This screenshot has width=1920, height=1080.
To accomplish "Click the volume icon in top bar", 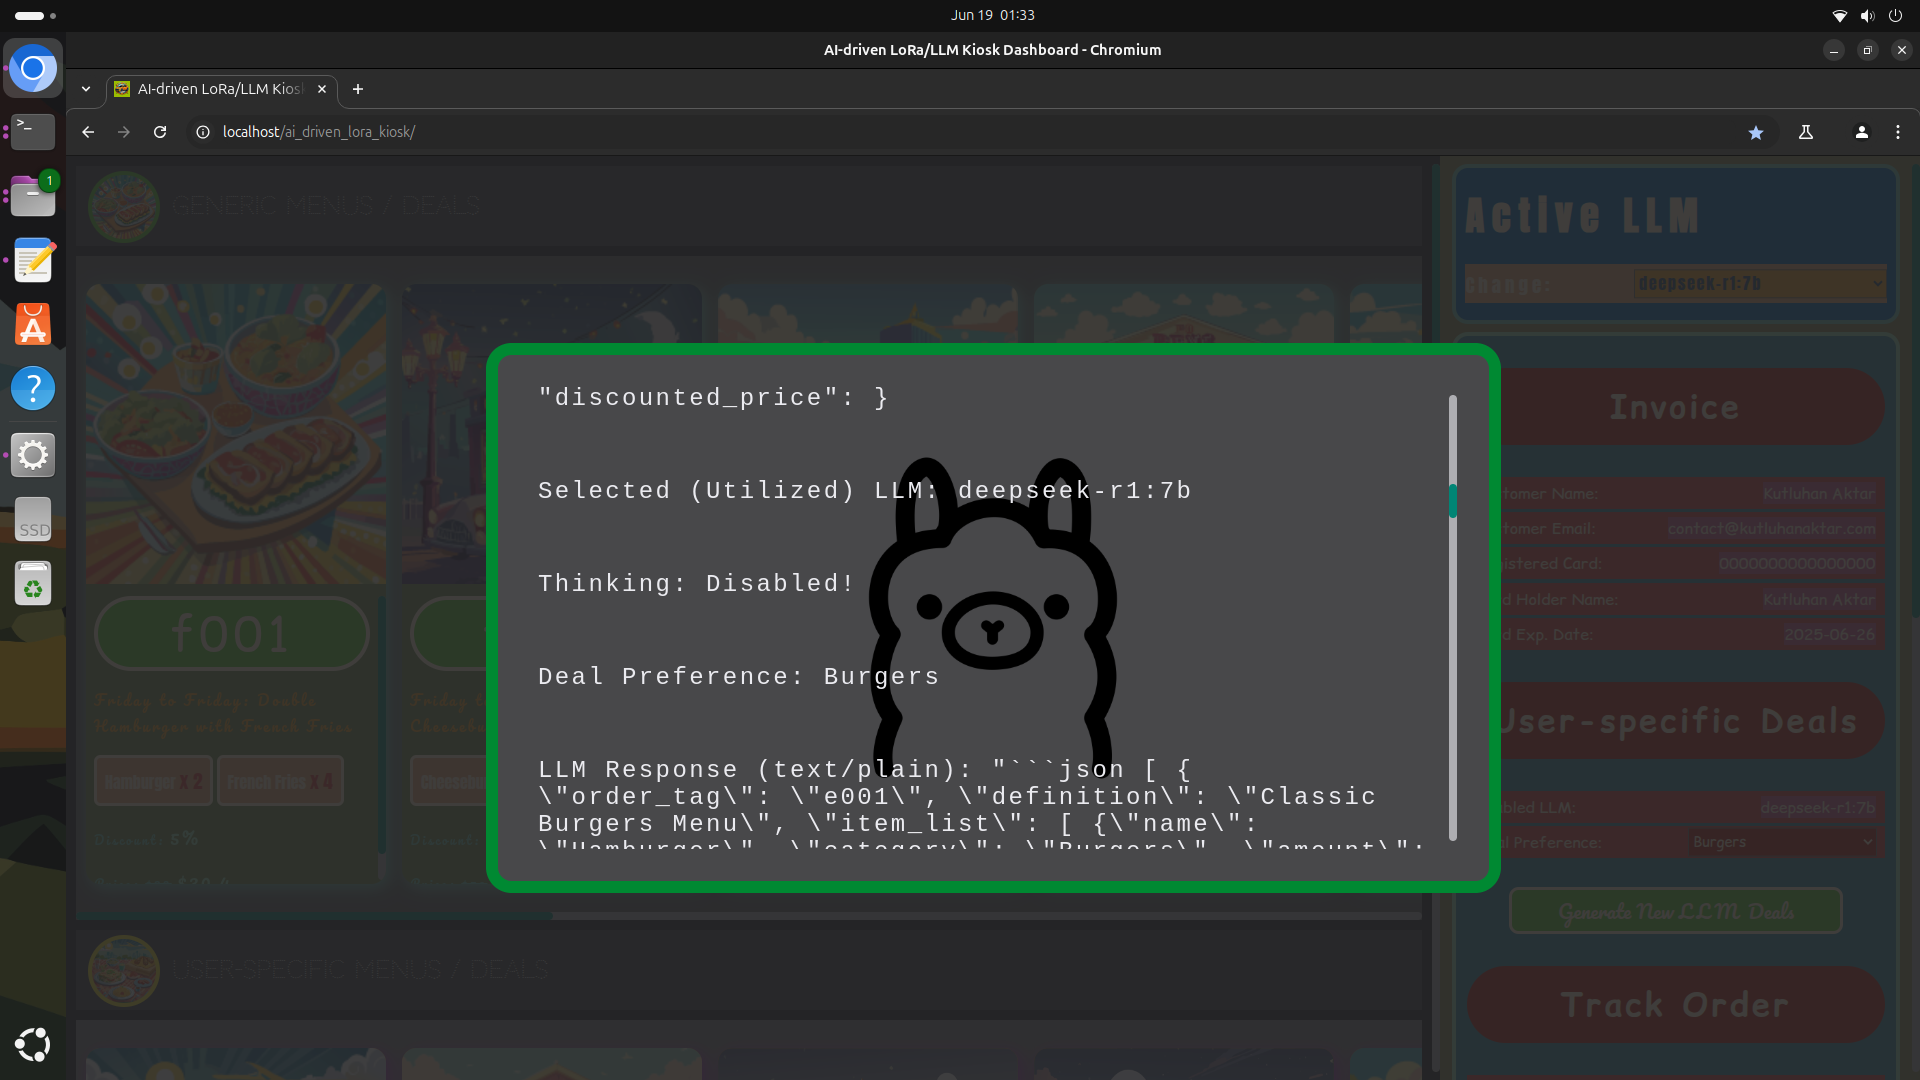I will tap(1867, 15).
